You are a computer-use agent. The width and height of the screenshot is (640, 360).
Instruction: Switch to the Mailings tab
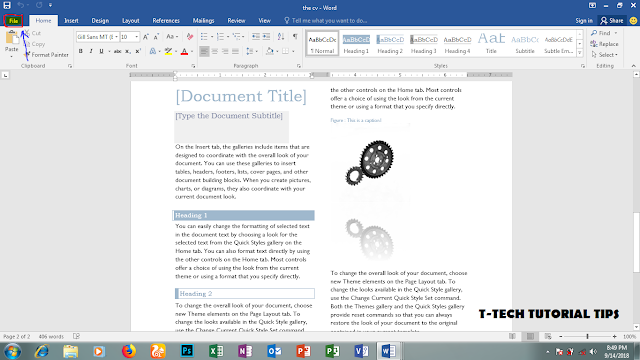(x=203, y=20)
